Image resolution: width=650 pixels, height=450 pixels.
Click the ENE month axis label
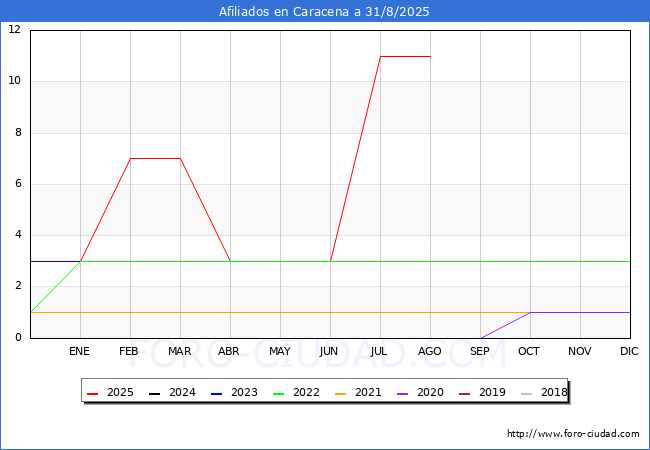point(79,351)
